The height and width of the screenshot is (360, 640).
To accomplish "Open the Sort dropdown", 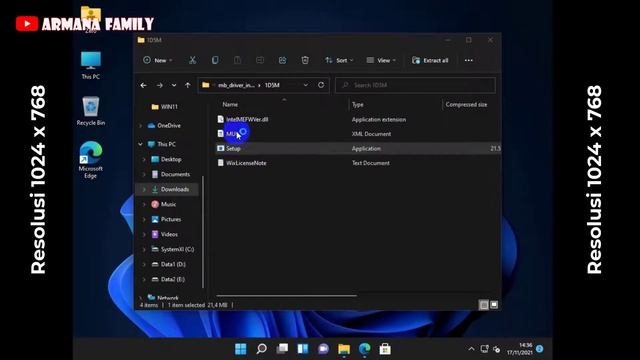I will tap(339, 60).
